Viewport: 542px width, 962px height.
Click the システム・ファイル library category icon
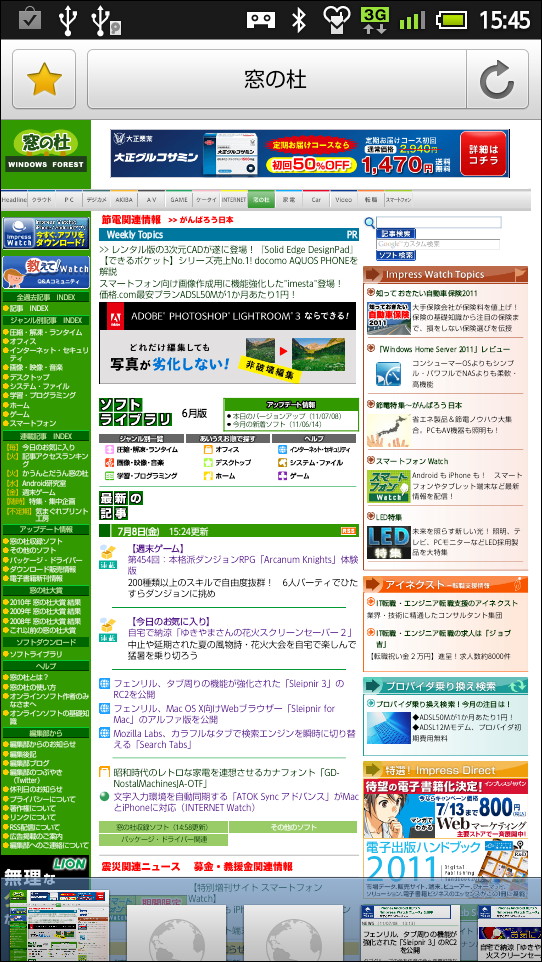click(282, 462)
